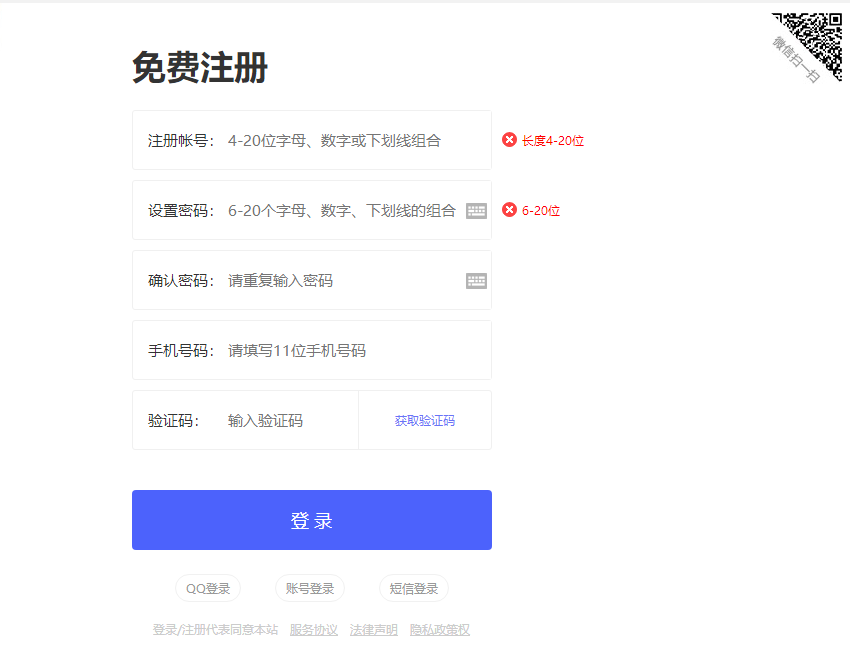The width and height of the screenshot is (850, 668).
Task: Switch to 账号登录 option
Action: tap(310, 589)
